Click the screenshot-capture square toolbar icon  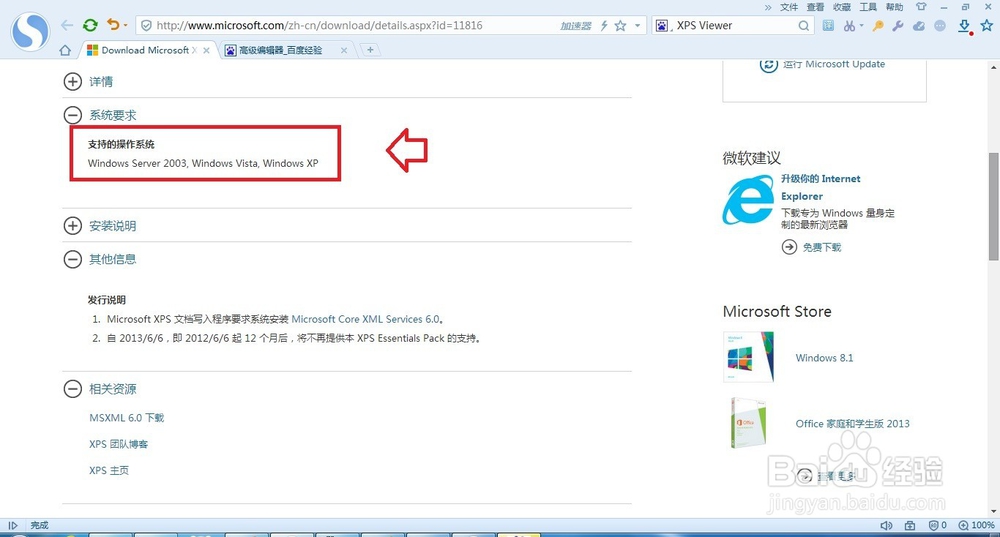[828, 26]
